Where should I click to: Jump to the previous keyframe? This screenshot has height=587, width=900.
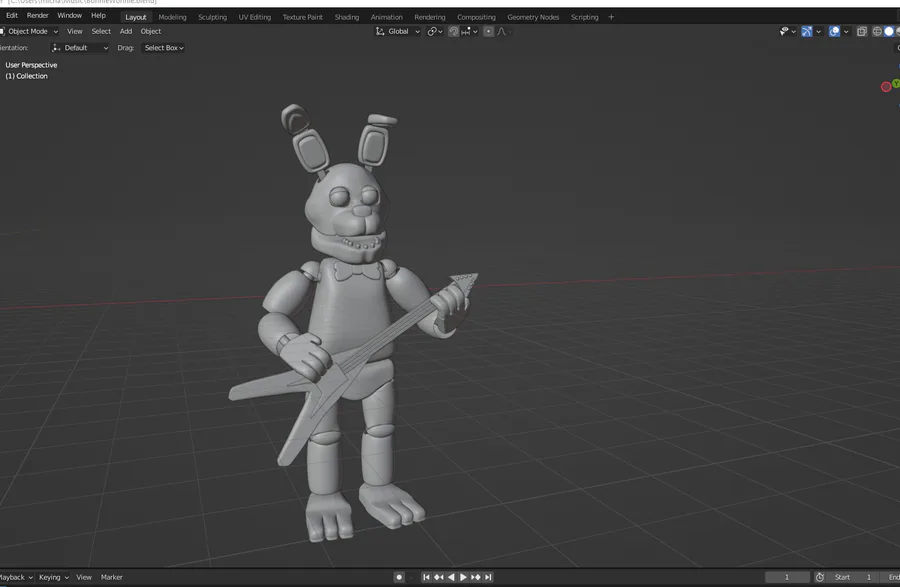pyautogui.click(x=439, y=577)
